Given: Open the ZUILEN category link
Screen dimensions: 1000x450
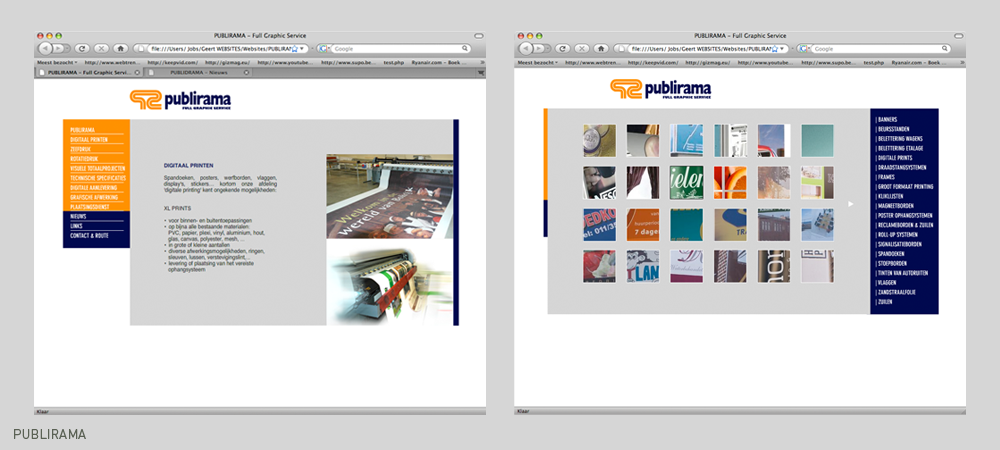Looking at the screenshot, I should click(885, 301).
